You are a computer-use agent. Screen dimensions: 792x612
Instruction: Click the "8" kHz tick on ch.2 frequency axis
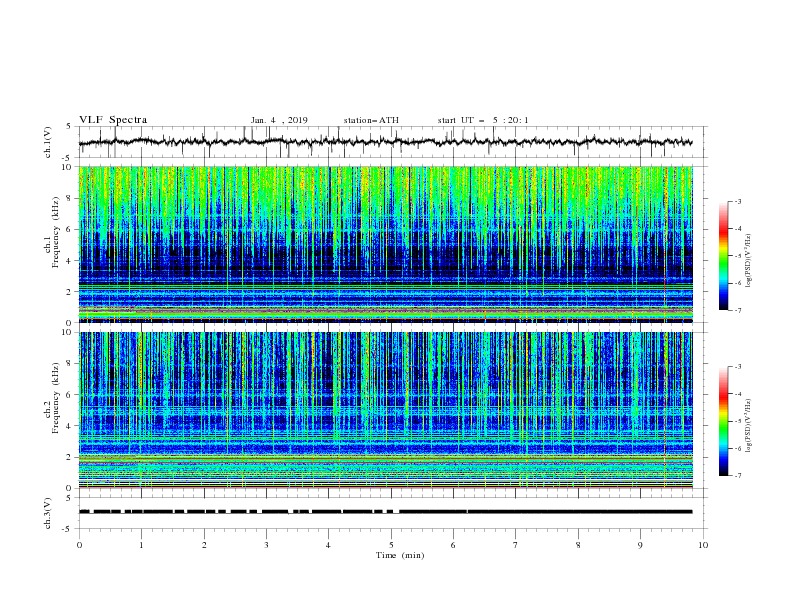point(70,364)
